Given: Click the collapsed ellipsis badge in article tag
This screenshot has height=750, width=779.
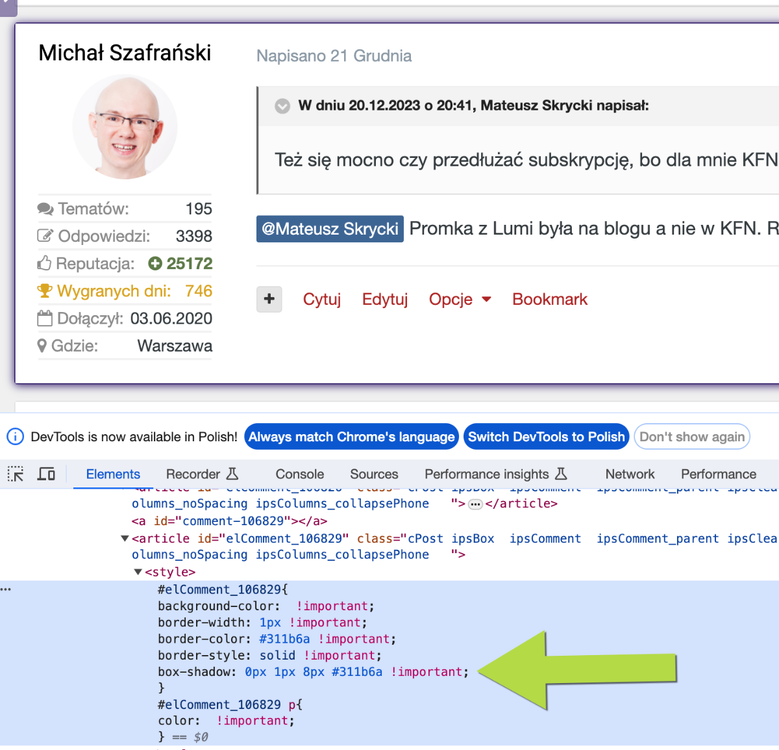Looking at the screenshot, I should [x=475, y=504].
